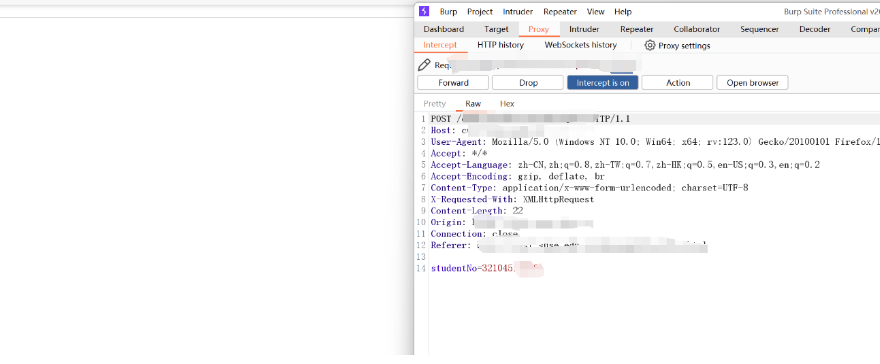This screenshot has height=364, width=880.
Task: Select the Proxy tab
Action: 539,29
